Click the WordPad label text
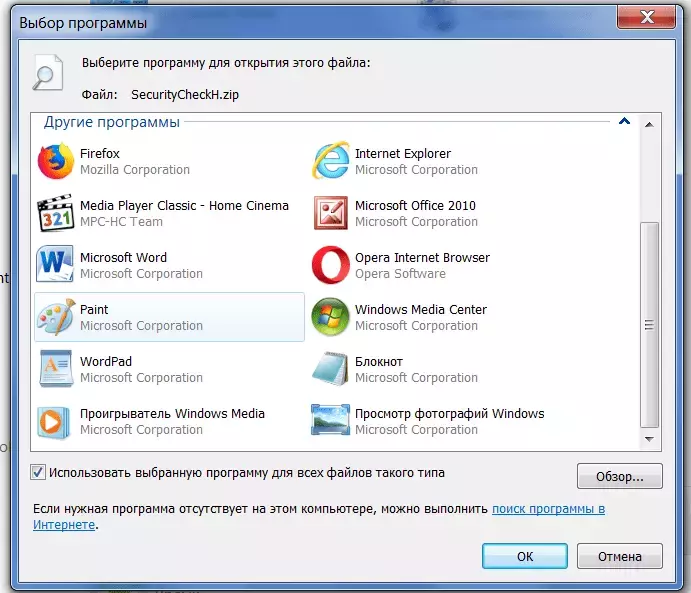The image size is (691, 593). [x=106, y=362]
